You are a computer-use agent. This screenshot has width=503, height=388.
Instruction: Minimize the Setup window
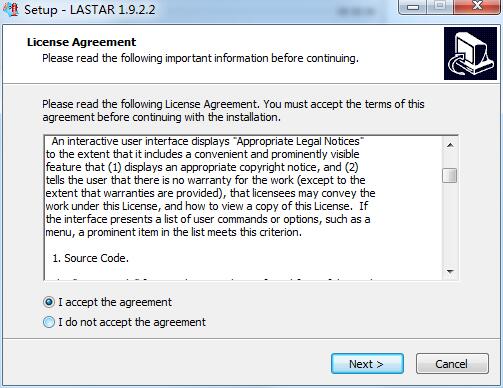point(413,7)
